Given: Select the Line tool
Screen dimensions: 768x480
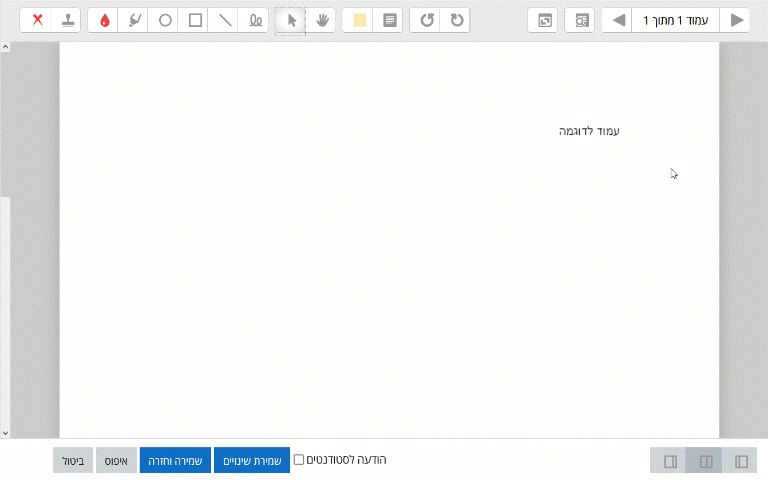Looking at the screenshot, I should coord(225,20).
